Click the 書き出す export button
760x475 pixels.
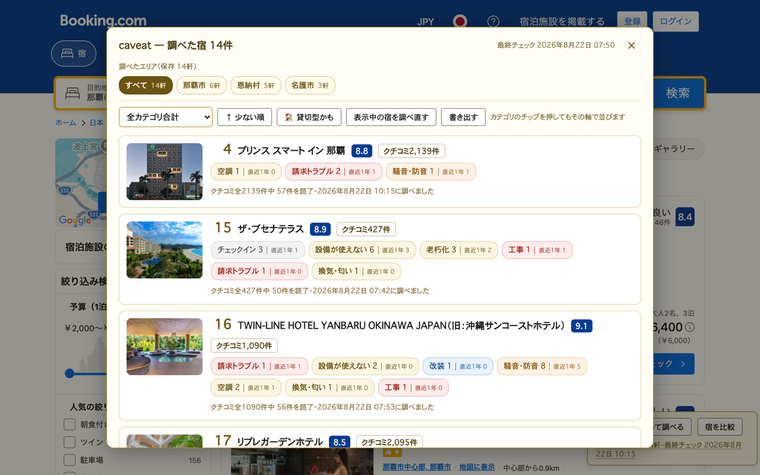pyautogui.click(x=463, y=117)
